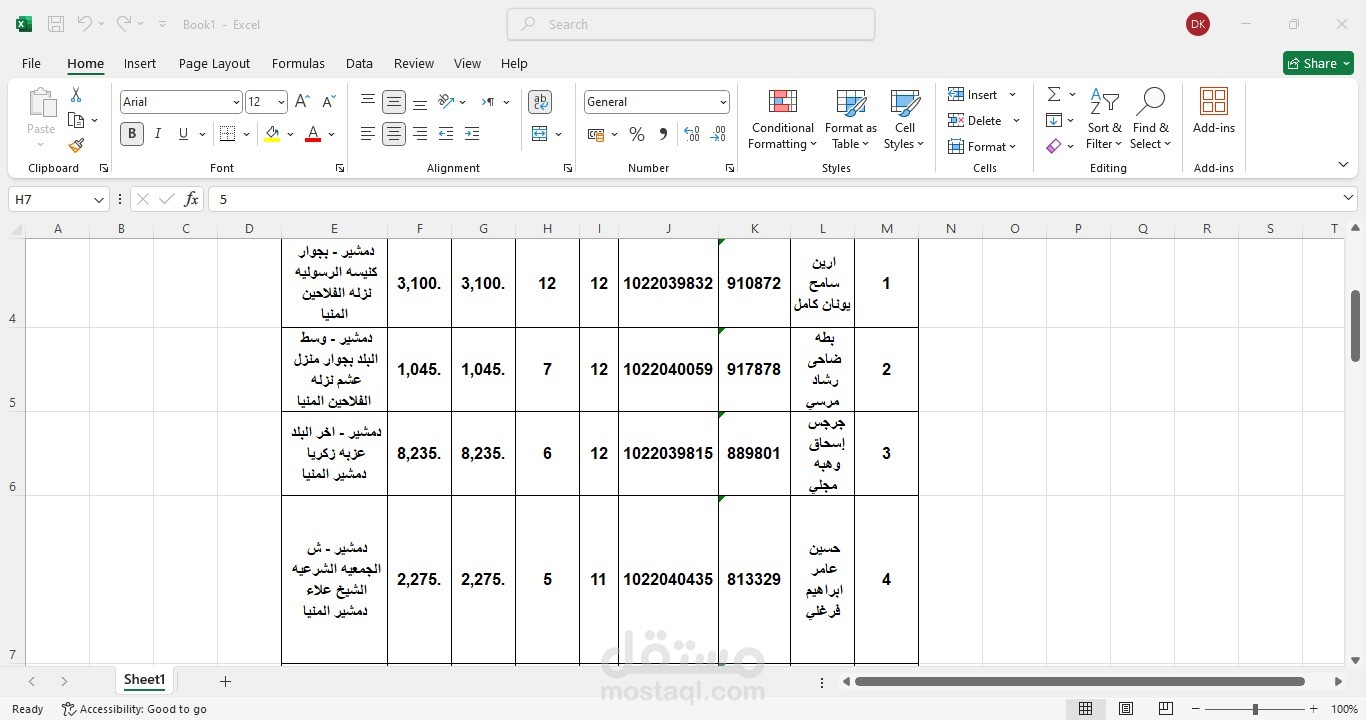The width and height of the screenshot is (1366, 720).
Task: Toggle Align Right
Action: coord(420,134)
